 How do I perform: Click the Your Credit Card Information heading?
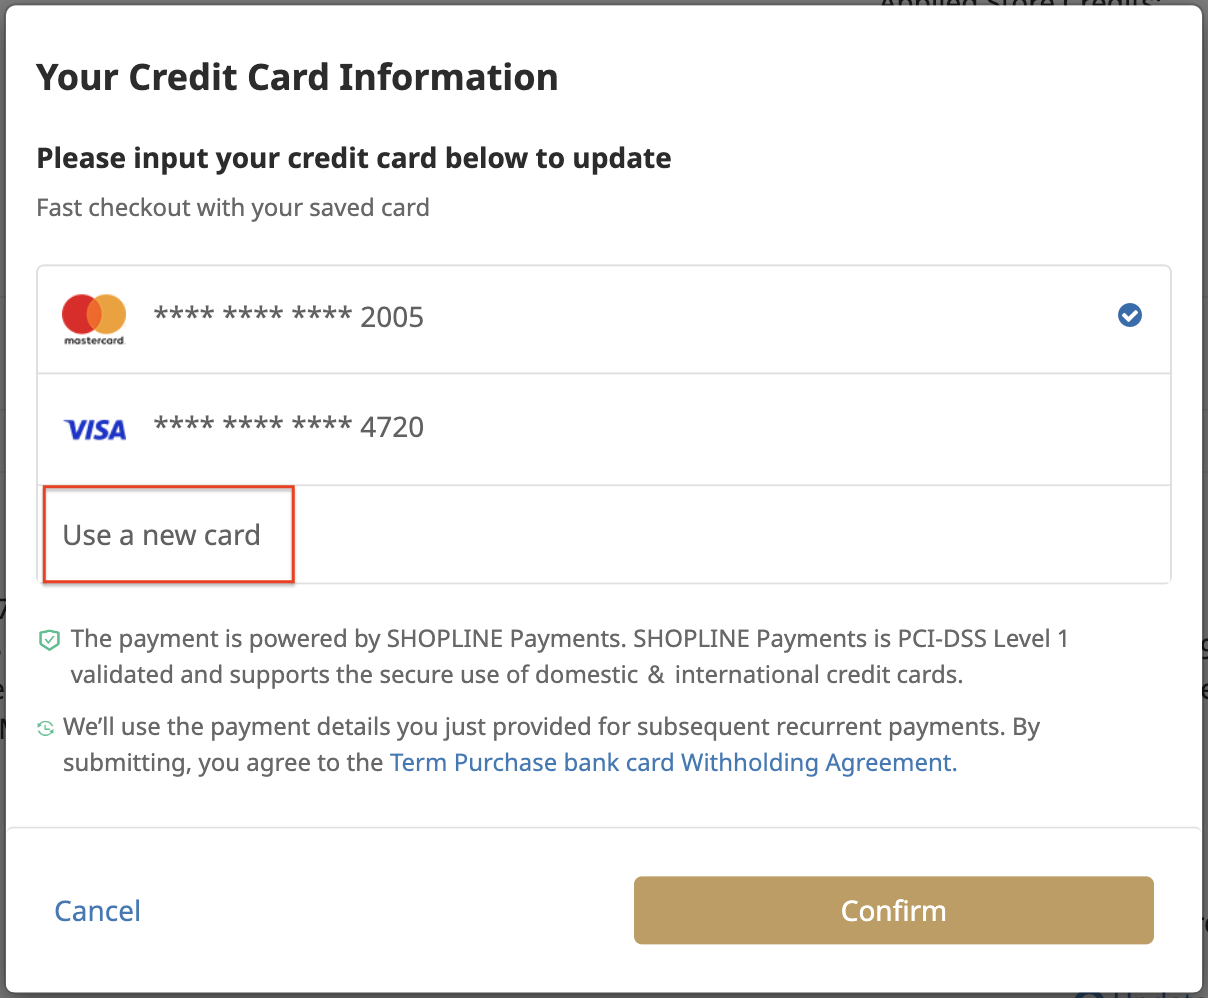pos(297,77)
